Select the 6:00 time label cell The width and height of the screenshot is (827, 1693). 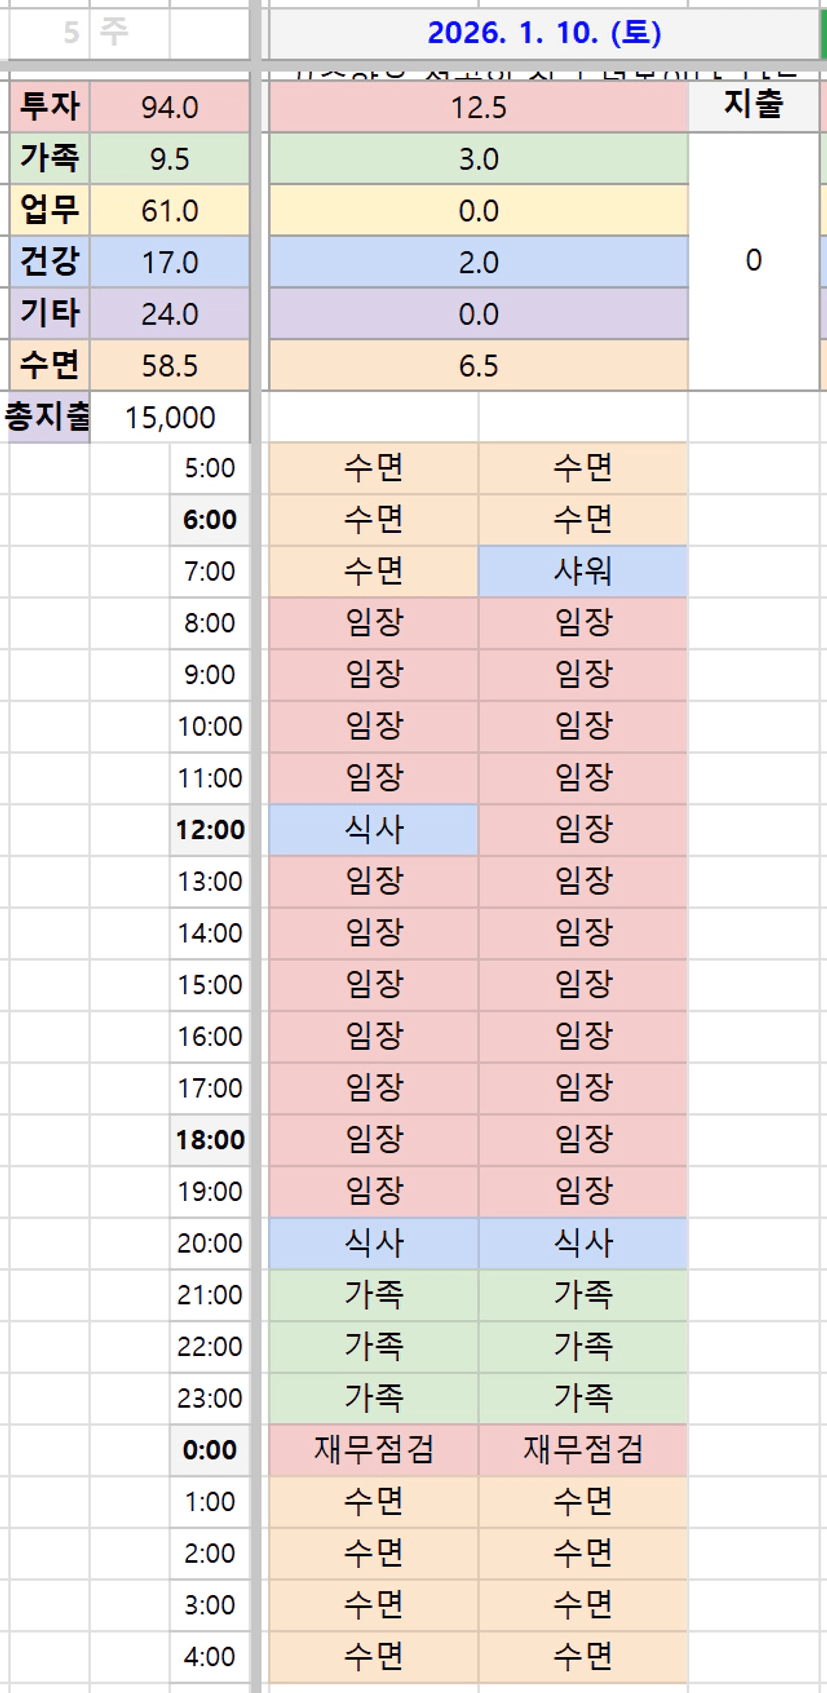(210, 520)
